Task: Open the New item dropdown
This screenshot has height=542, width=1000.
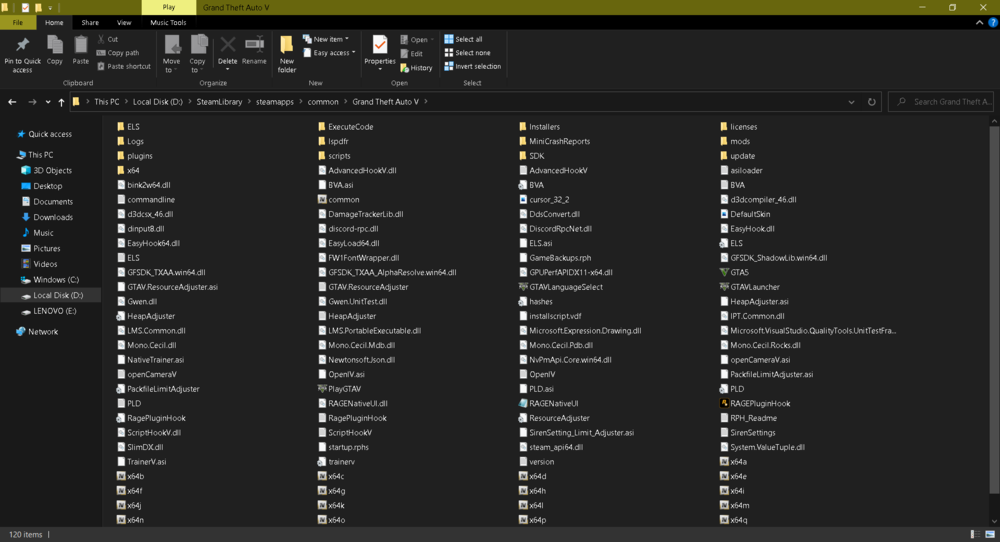Action: [326, 39]
